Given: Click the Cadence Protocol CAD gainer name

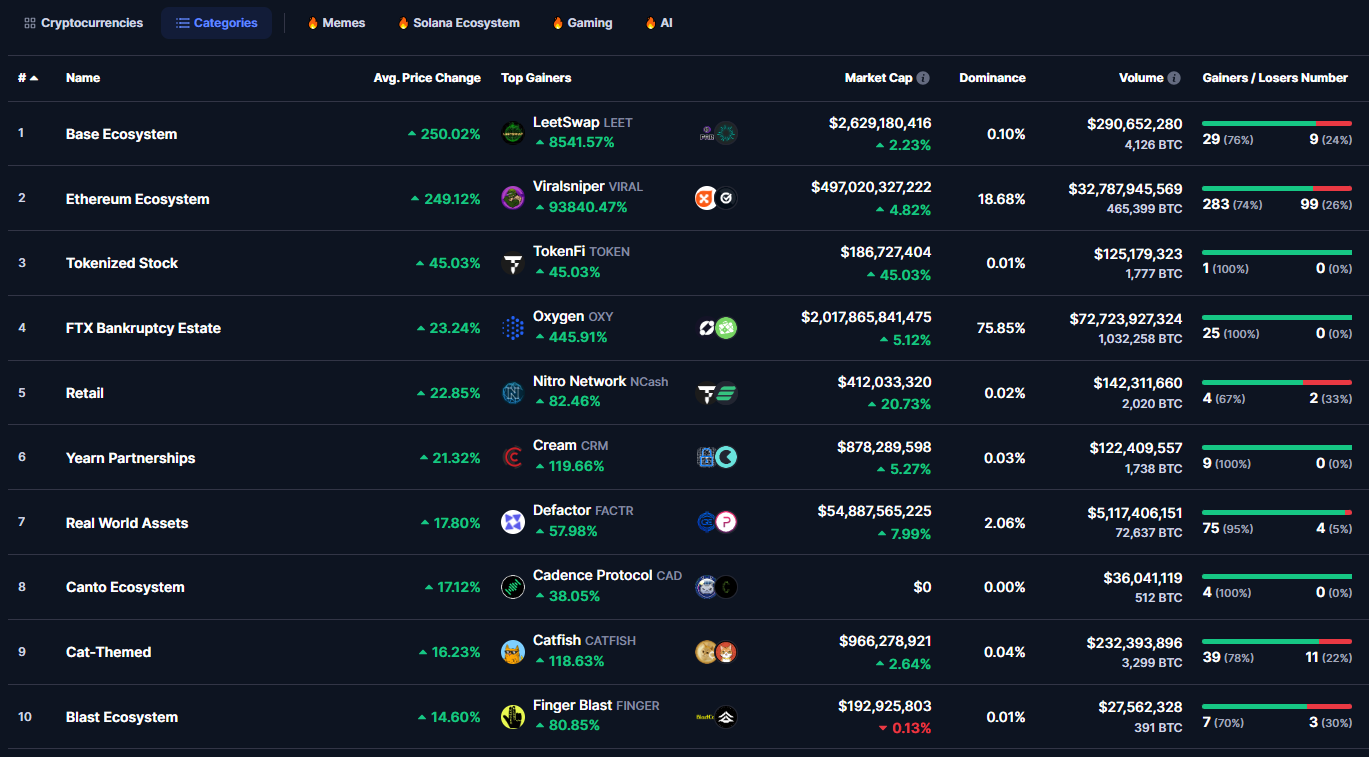Looking at the screenshot, I should (608, 575).
